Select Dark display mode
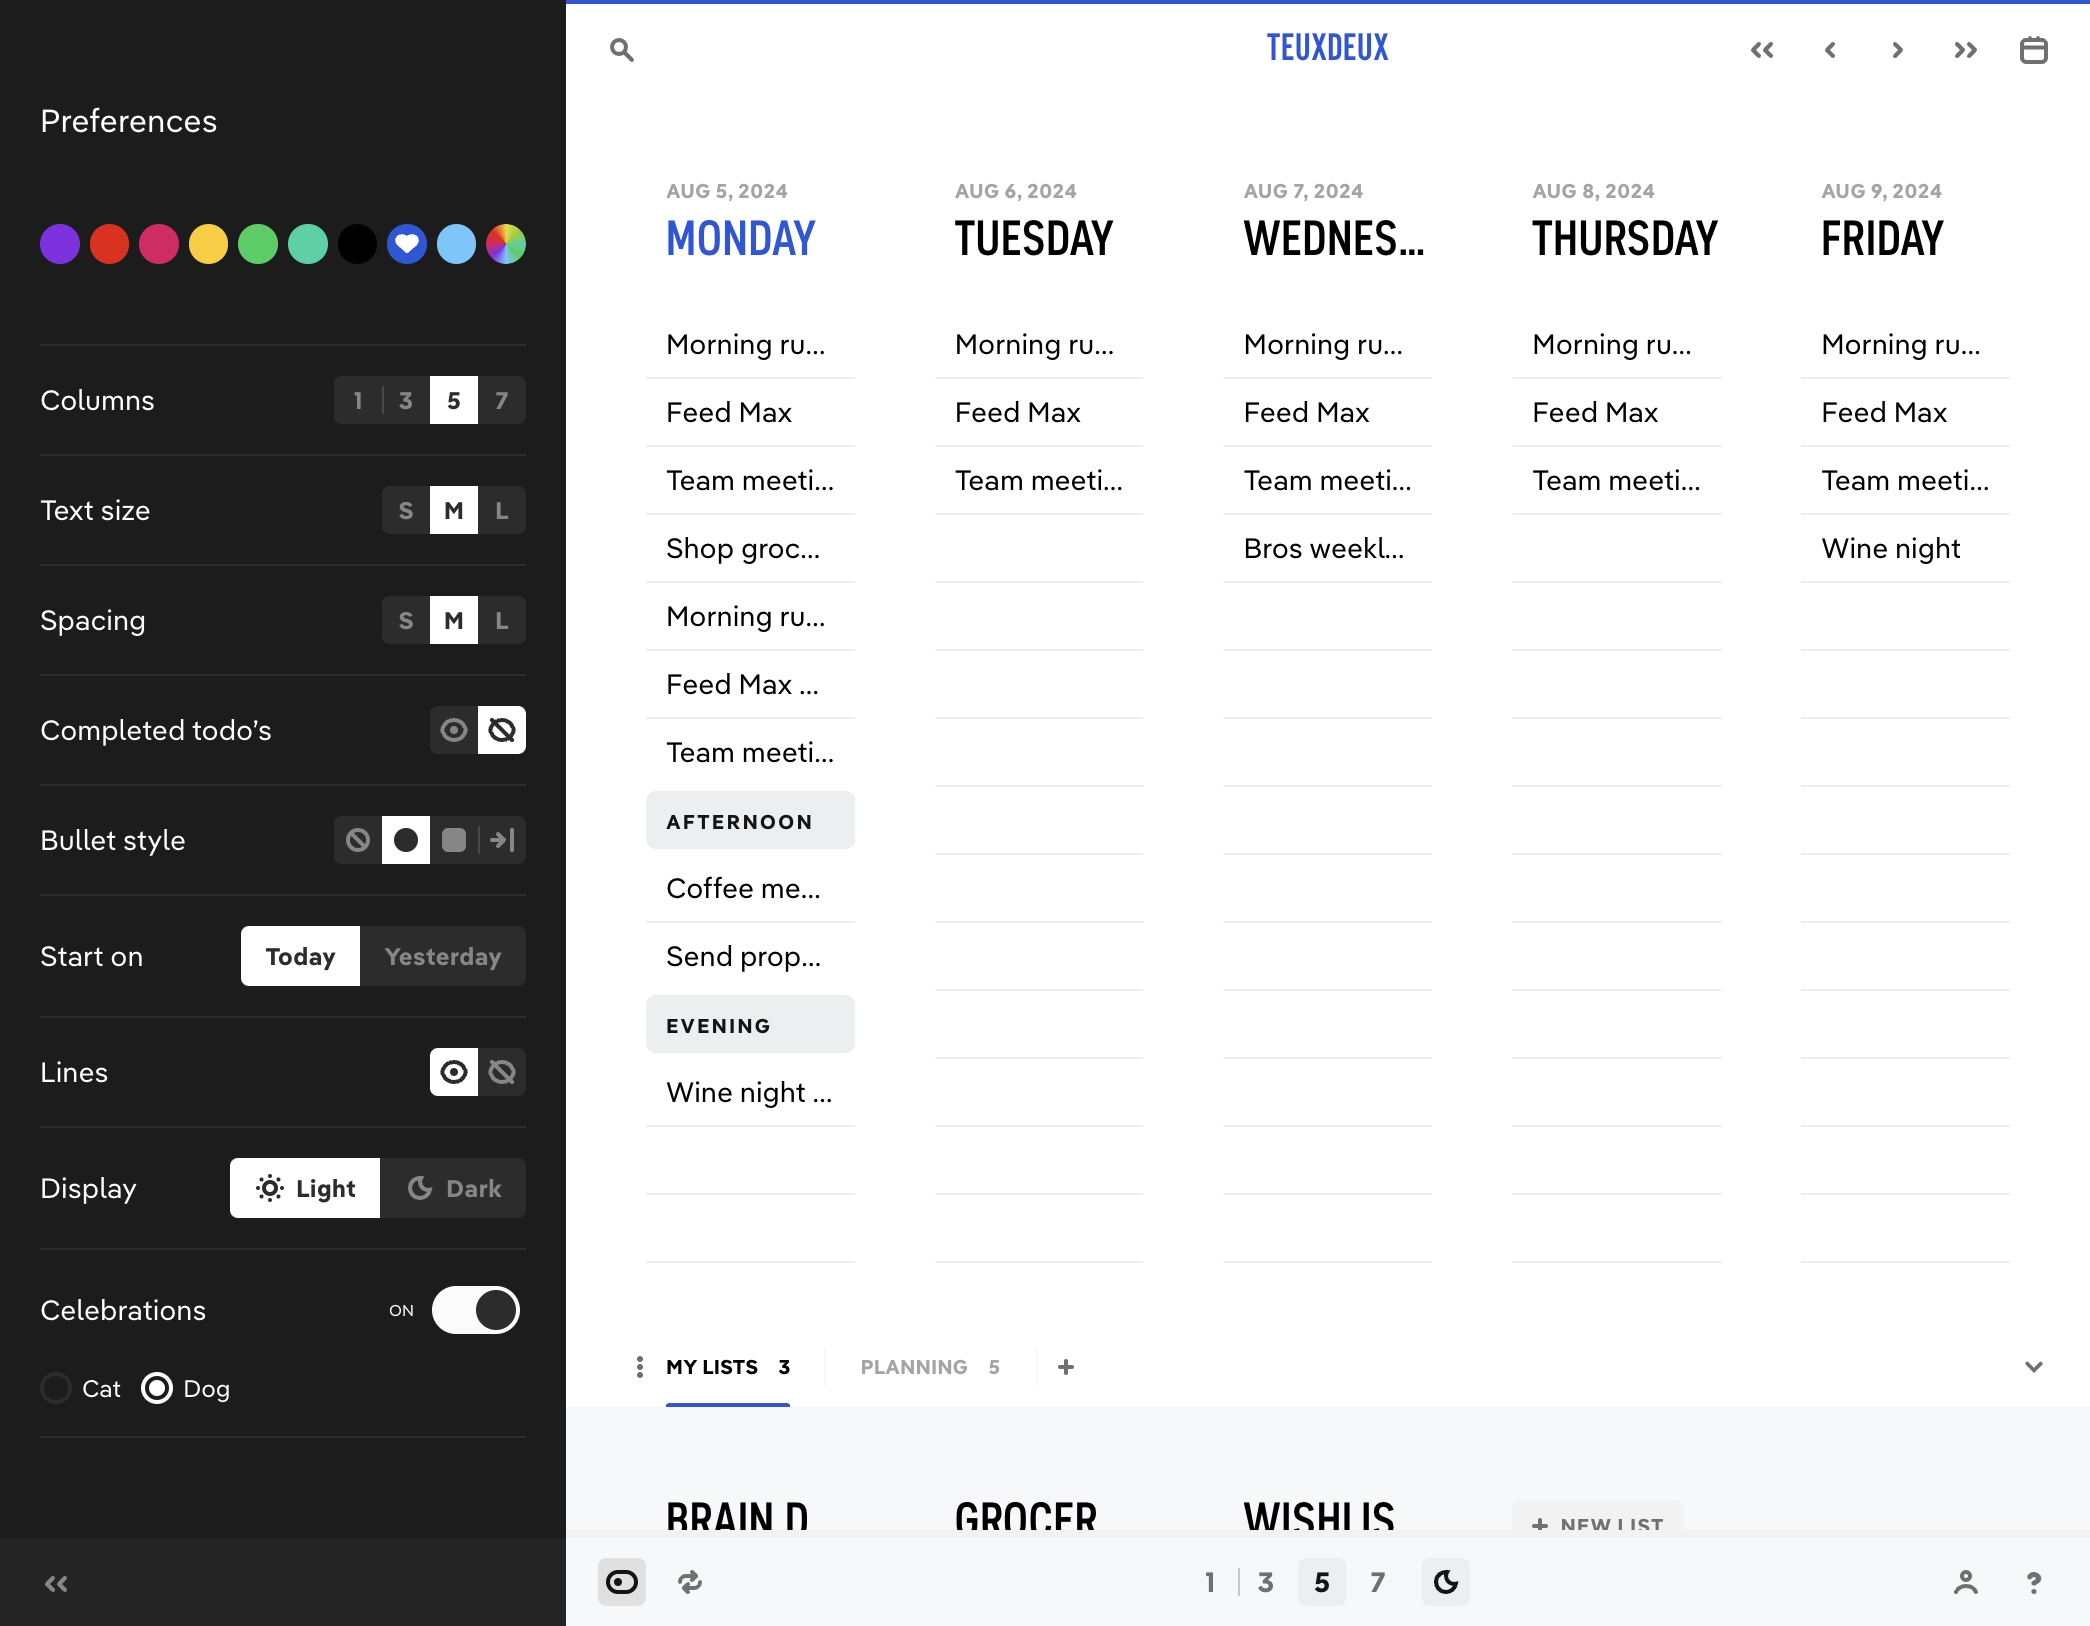Image resolution: width=2090 pixels, height=1626 pixels. pyautogui.click(x=453, y=1188)
